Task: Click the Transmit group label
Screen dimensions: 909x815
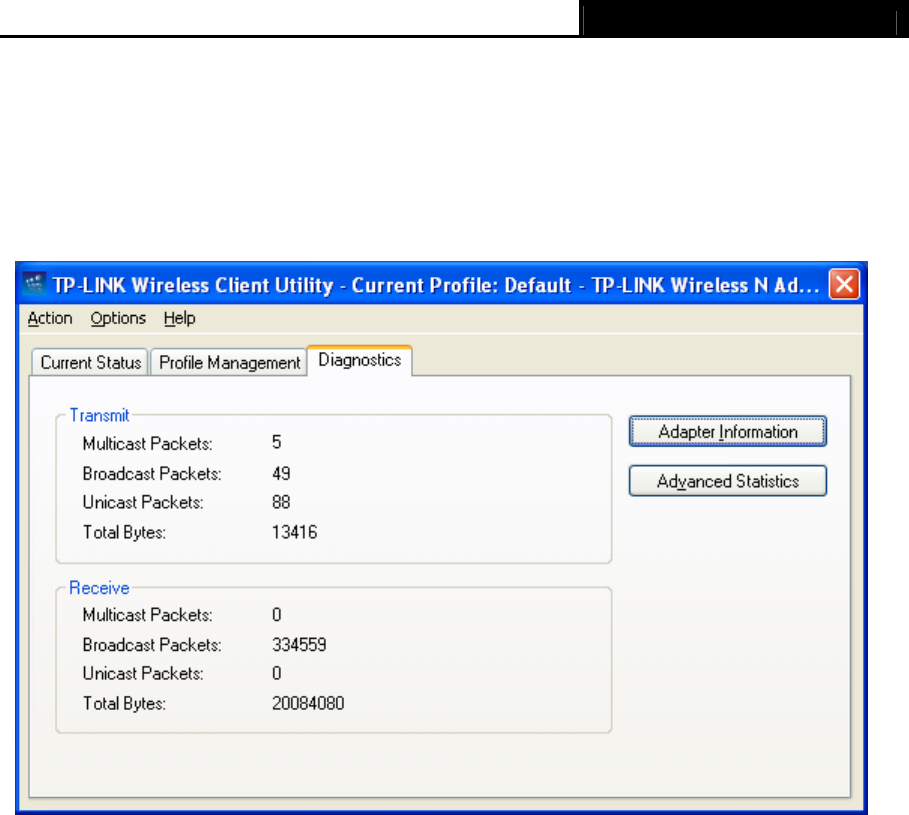Action: (99, 415)
